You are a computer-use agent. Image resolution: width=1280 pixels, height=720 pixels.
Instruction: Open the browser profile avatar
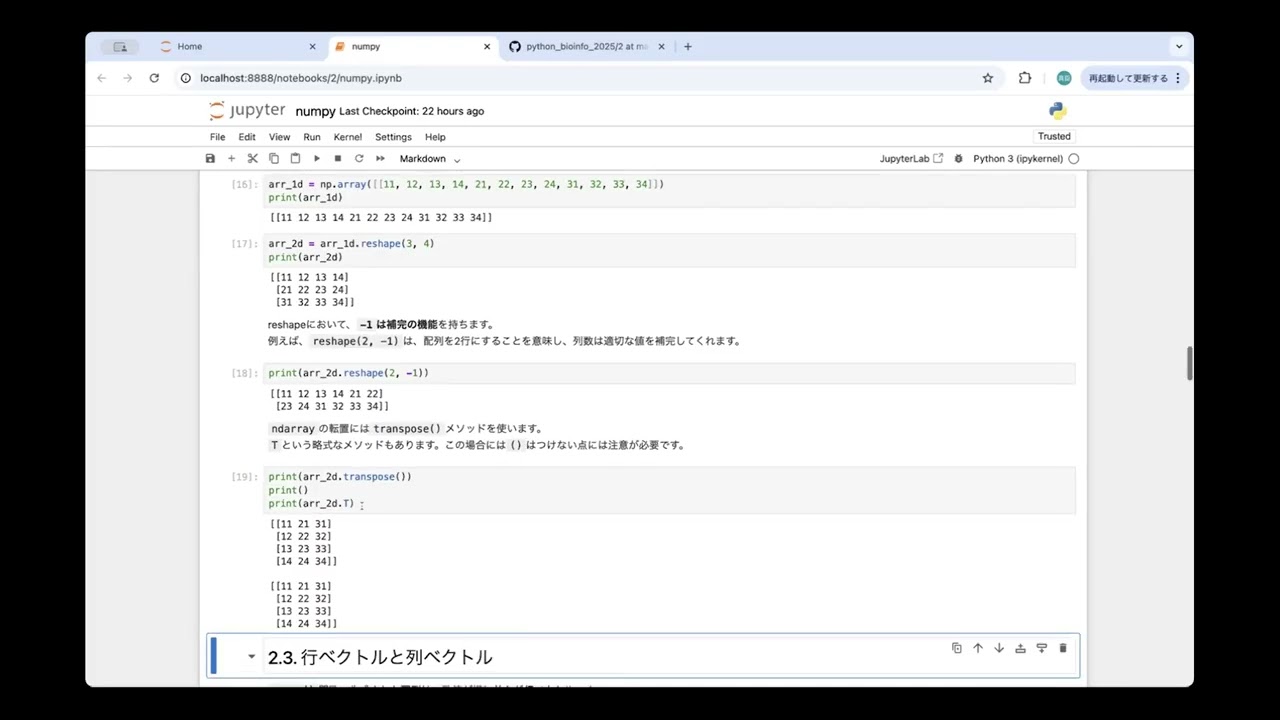point(1064,78)
